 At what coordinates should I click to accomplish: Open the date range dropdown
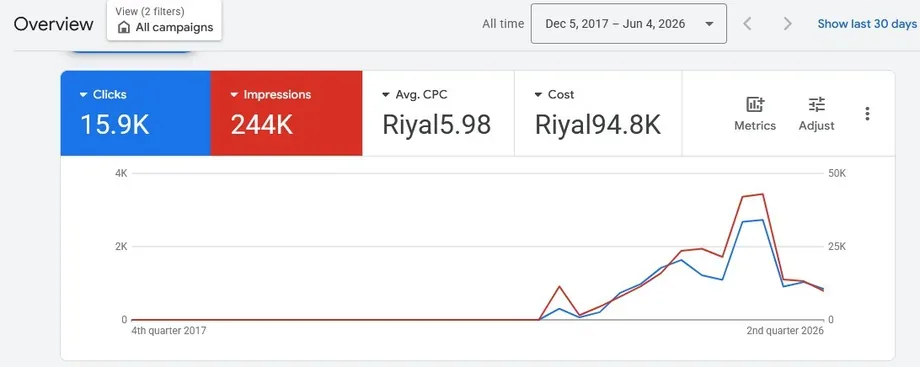pyautogui.click(x=628, y=23)
